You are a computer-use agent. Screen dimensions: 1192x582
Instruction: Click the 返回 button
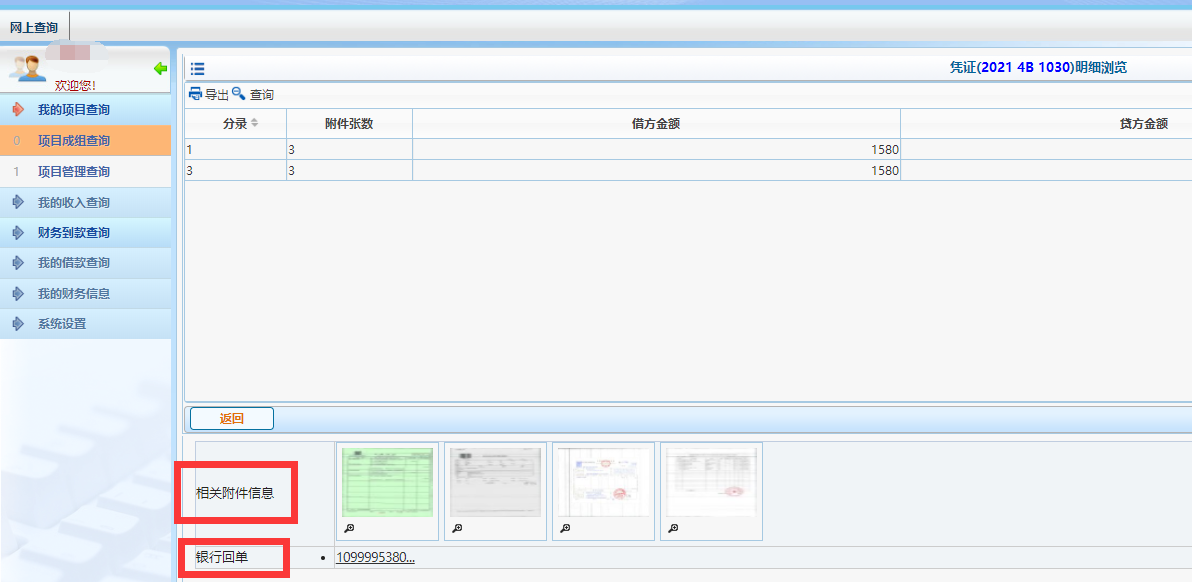tap(231, 419)
